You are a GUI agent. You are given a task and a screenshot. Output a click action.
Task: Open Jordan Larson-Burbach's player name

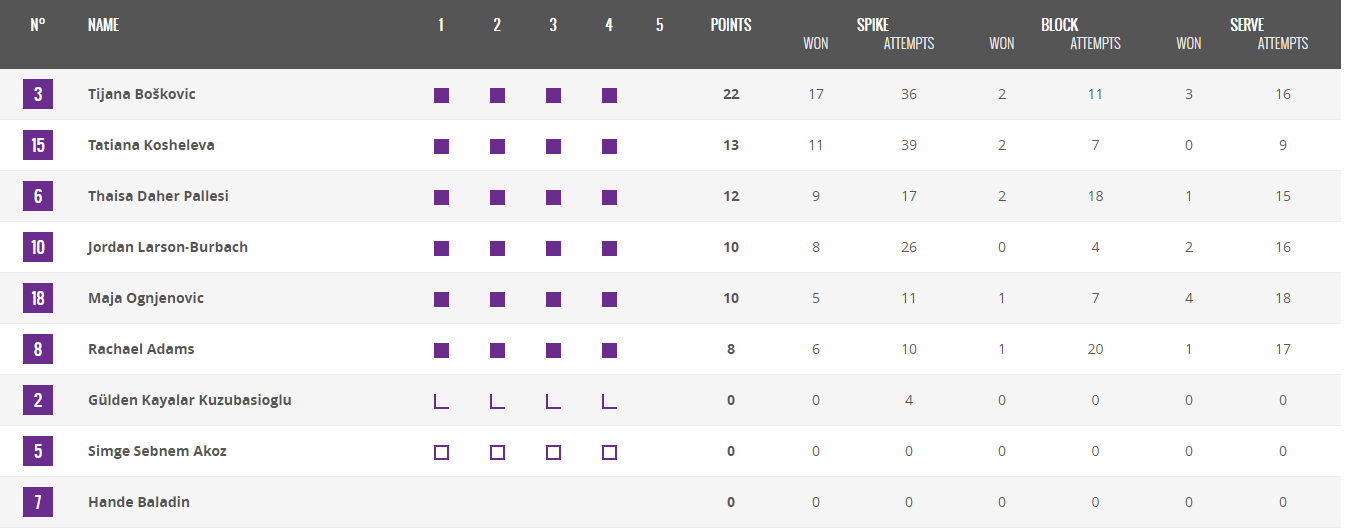[x=168, y=247]
